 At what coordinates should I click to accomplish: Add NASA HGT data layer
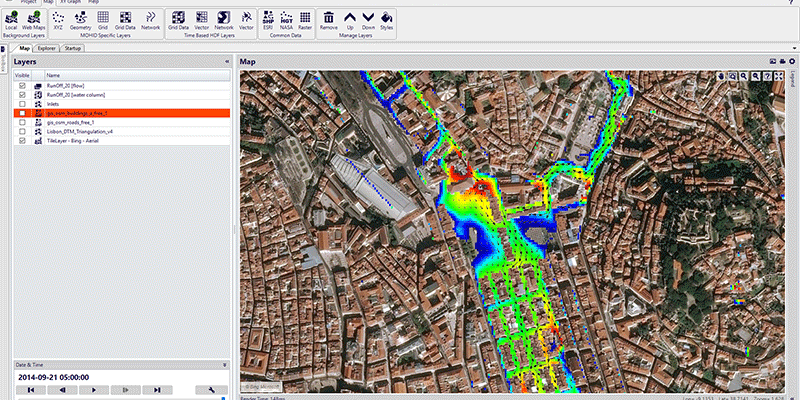(x=287, y=20)
